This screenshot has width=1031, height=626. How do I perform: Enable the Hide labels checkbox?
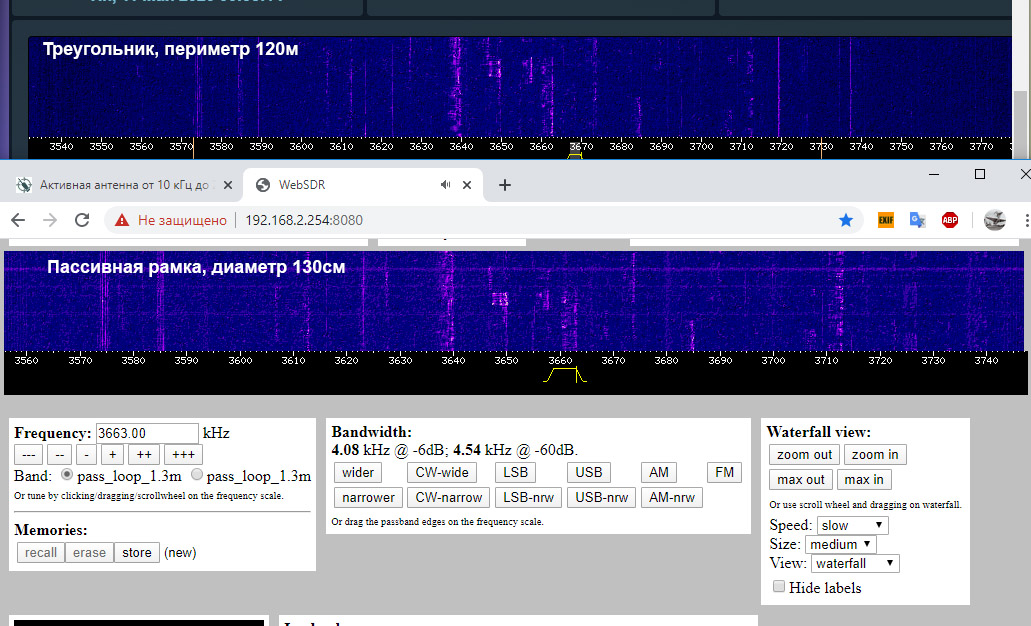pyautogui.click(x=779, y=586)
